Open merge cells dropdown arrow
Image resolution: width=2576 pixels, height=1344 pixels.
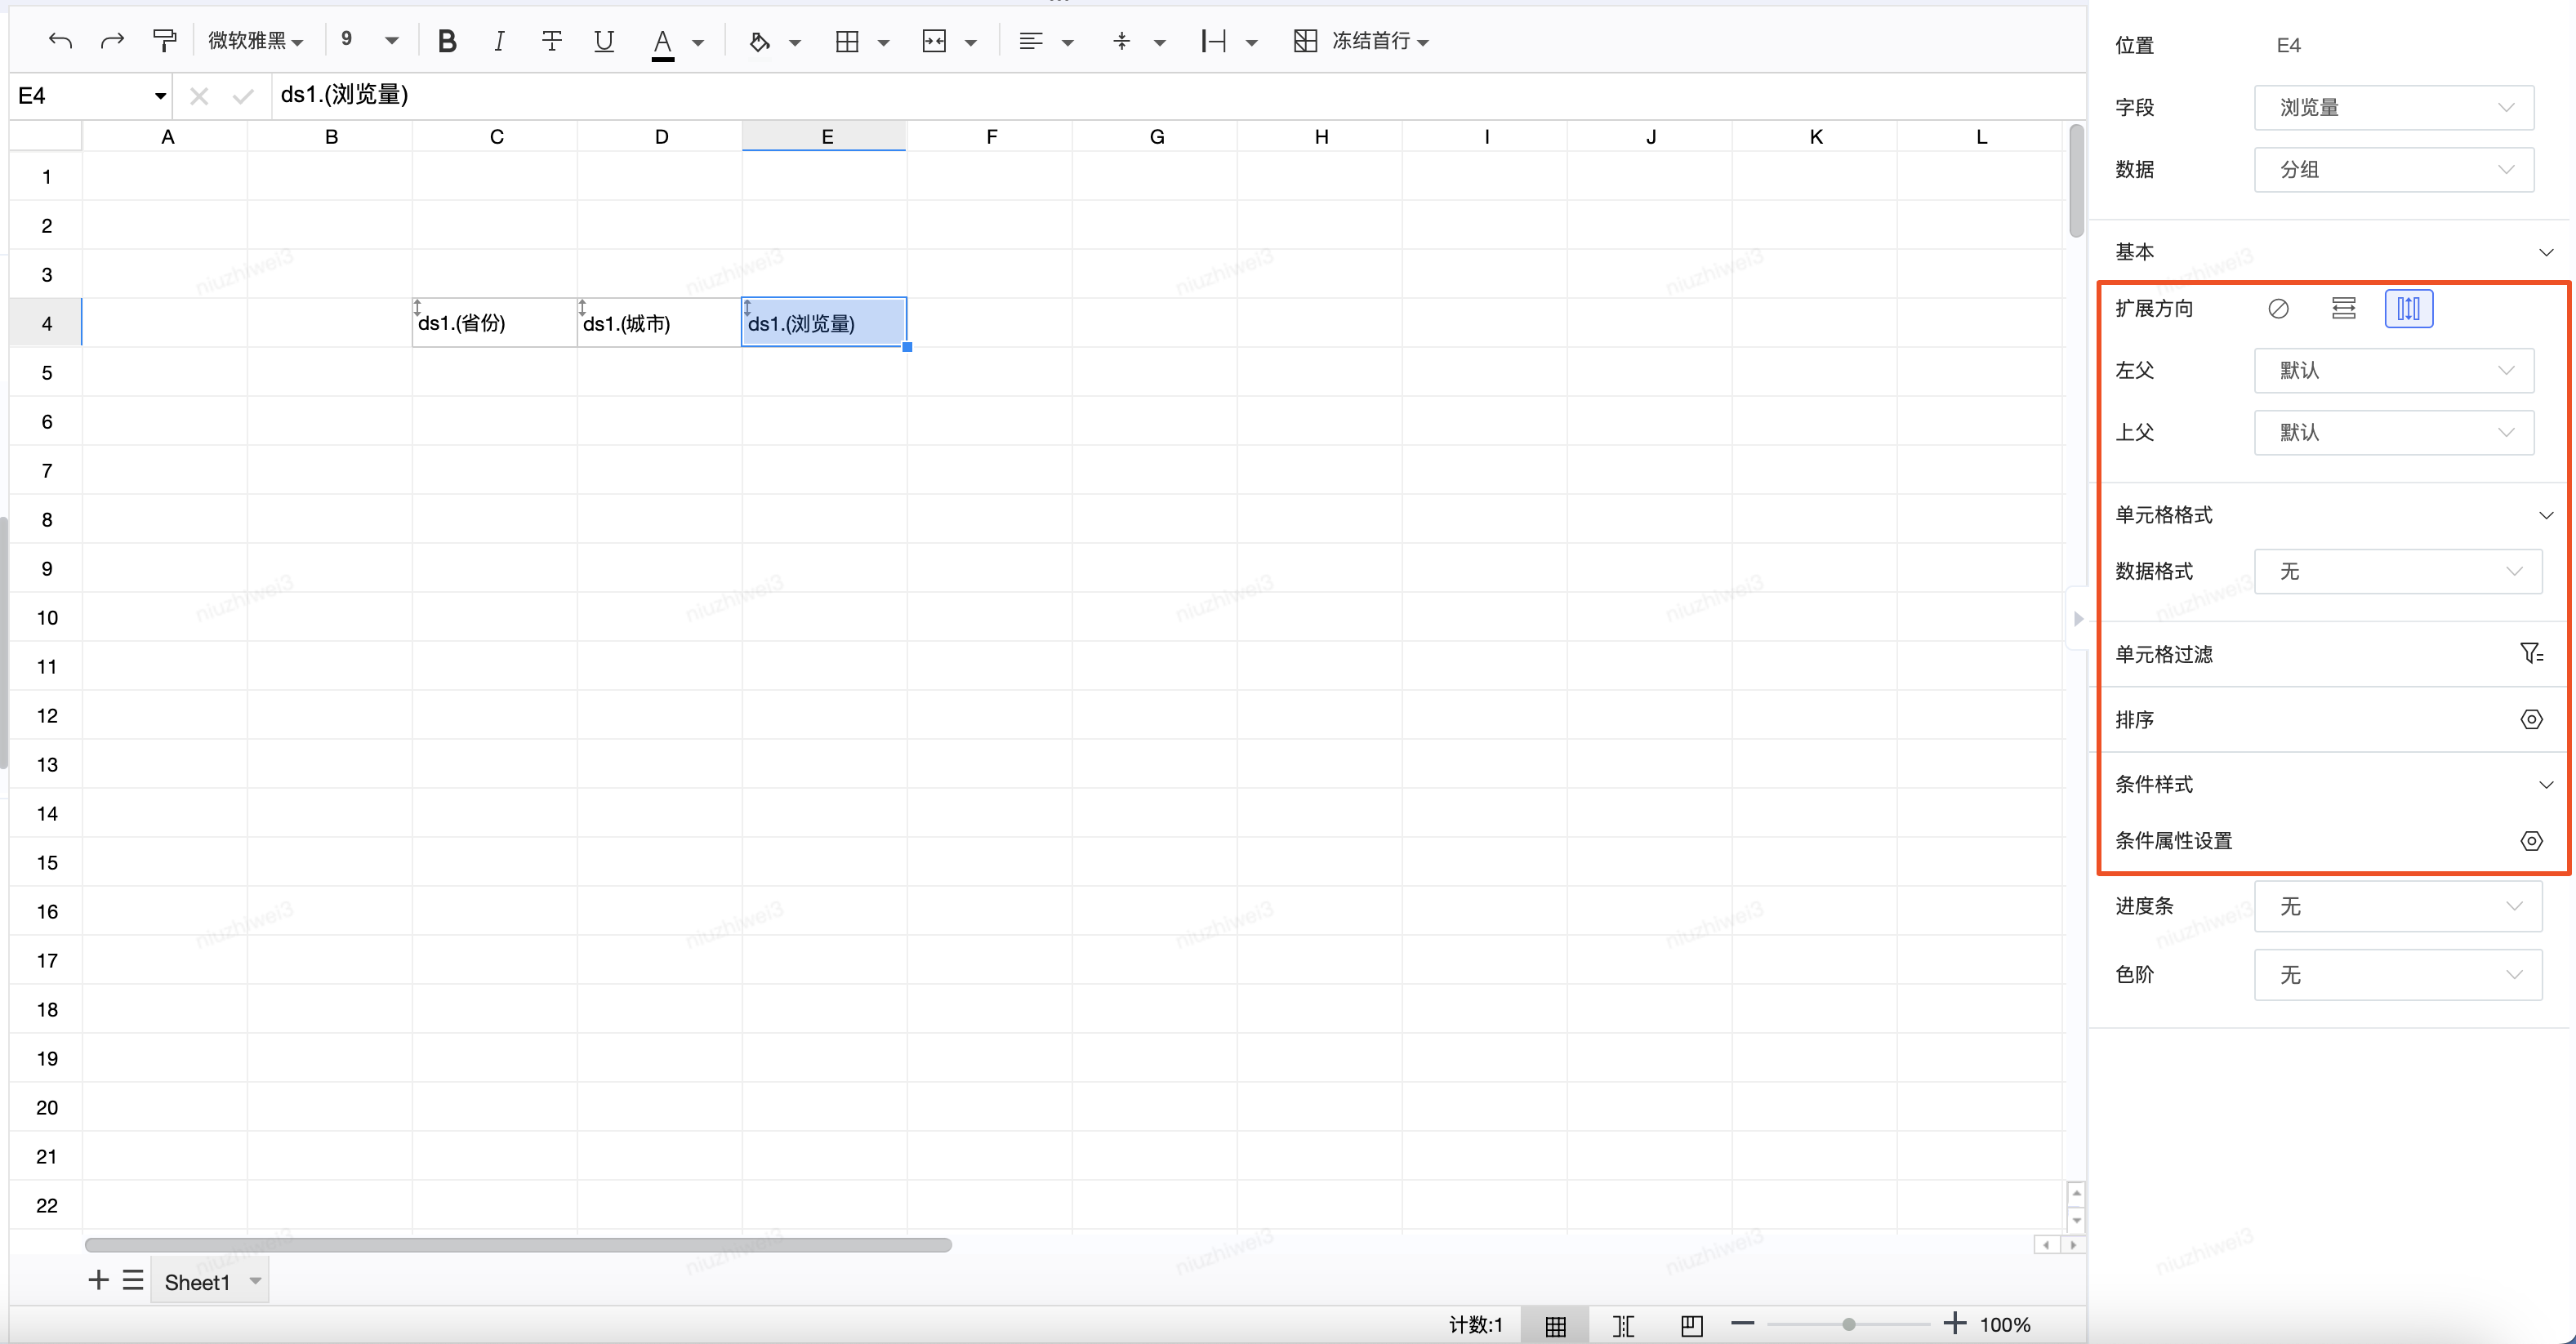pos(970,43)
